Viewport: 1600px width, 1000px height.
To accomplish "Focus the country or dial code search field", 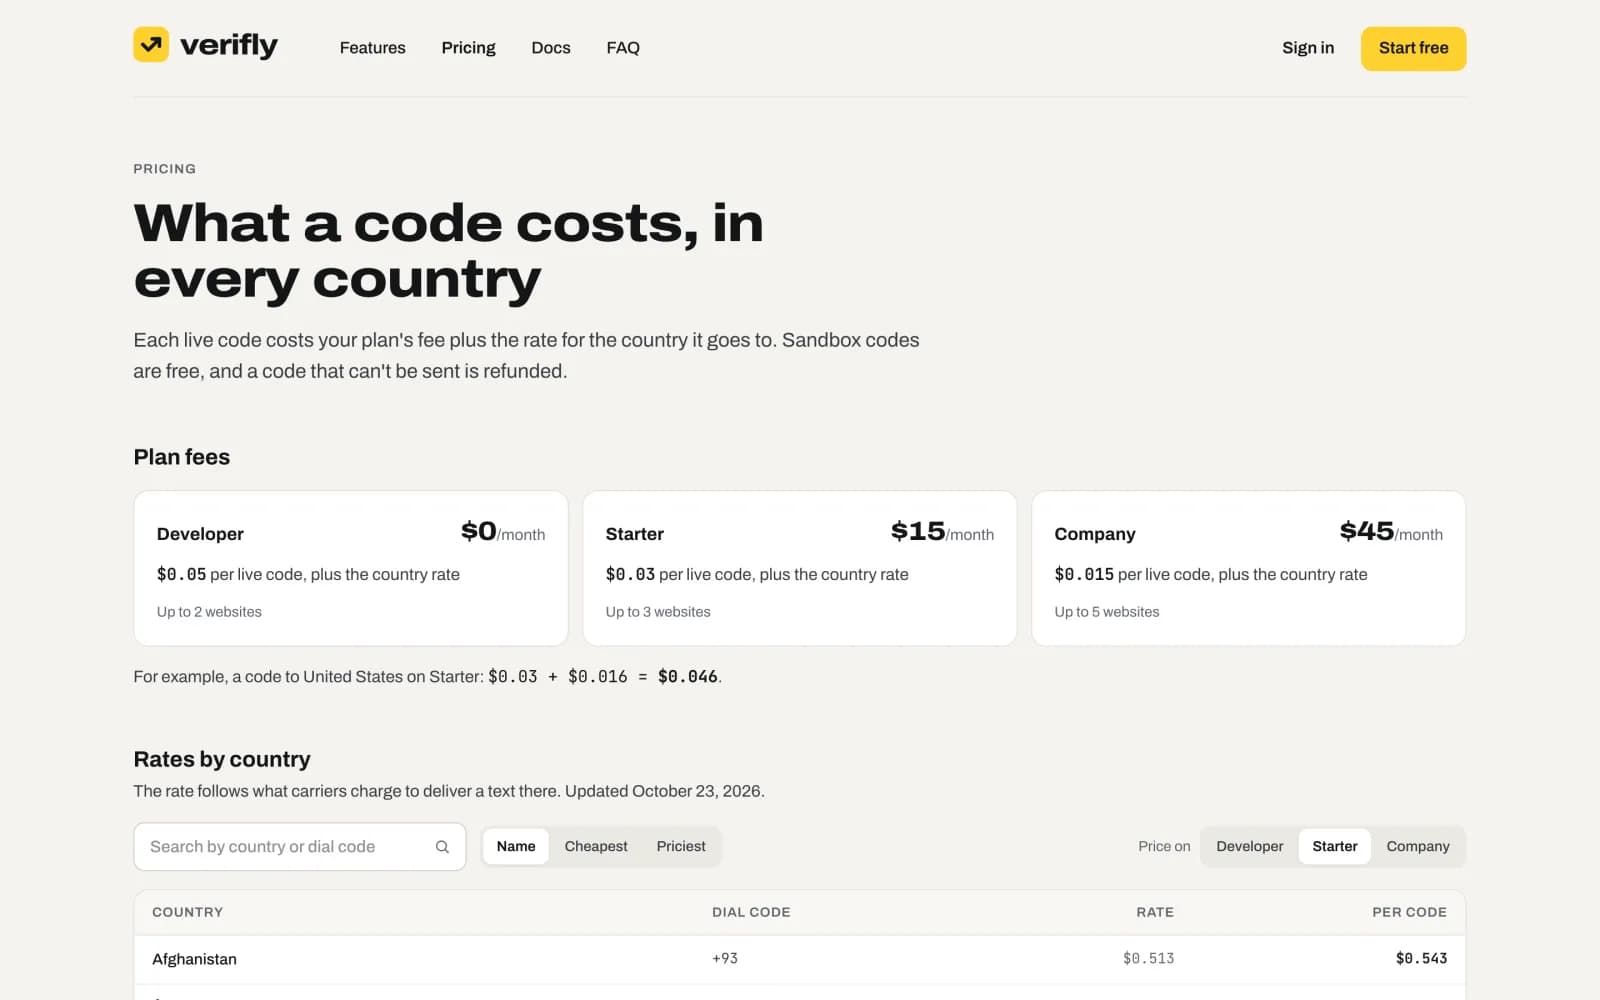I will click(300, 847).
